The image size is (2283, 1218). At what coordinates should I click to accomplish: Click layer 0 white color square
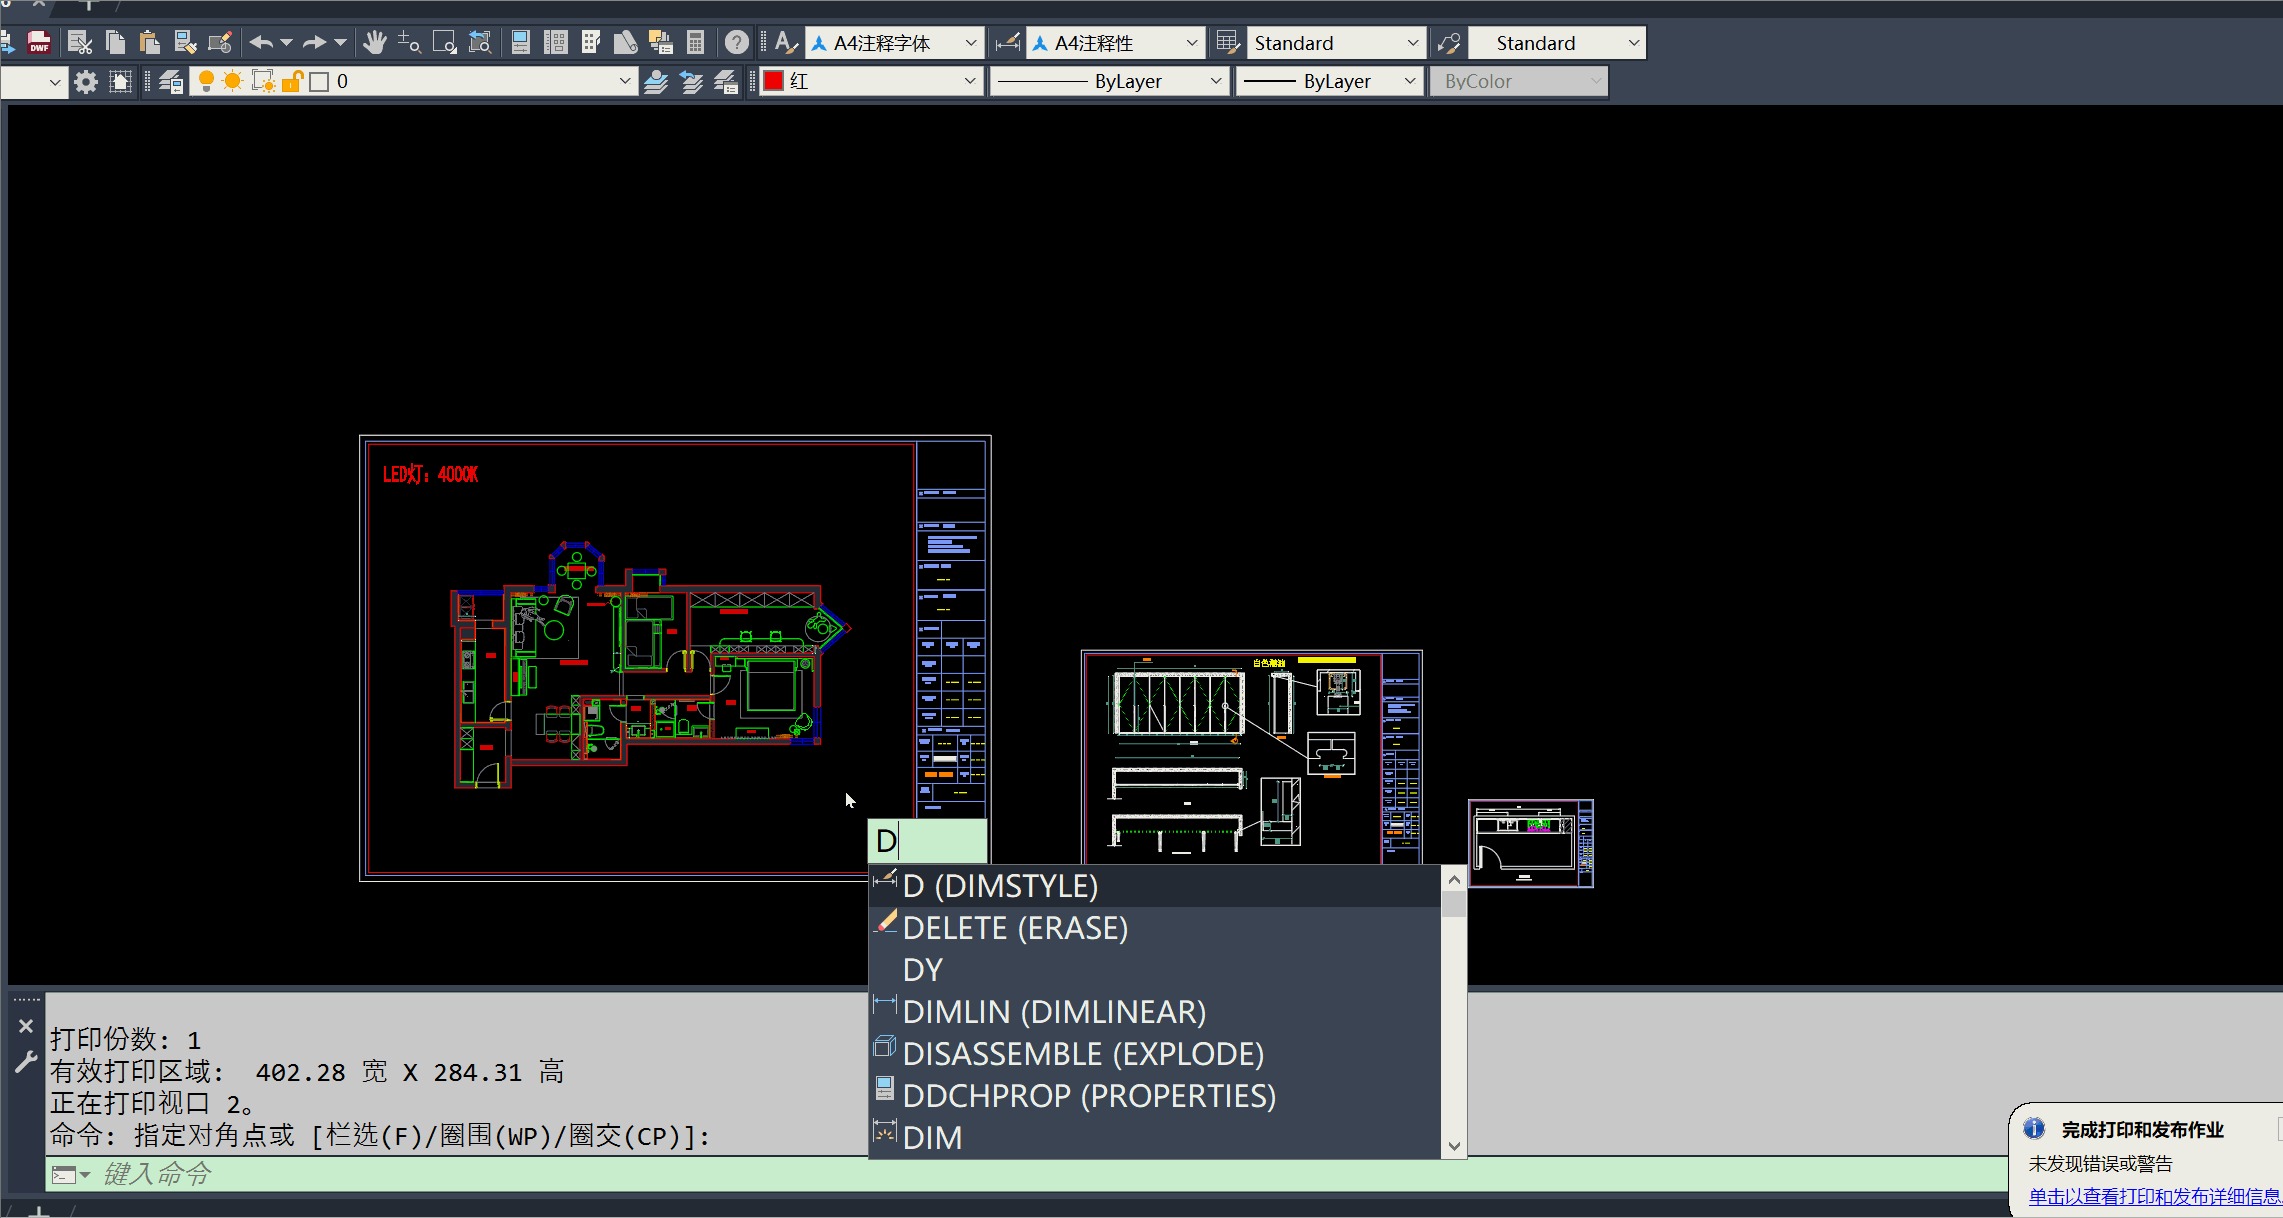tap(319, 81)
